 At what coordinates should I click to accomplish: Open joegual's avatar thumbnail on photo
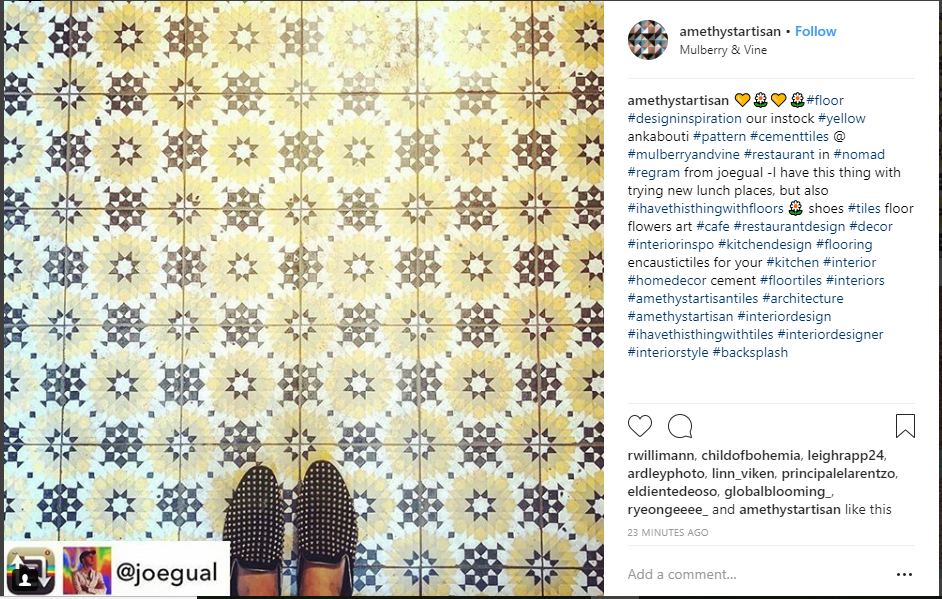(x=87, y=571)
